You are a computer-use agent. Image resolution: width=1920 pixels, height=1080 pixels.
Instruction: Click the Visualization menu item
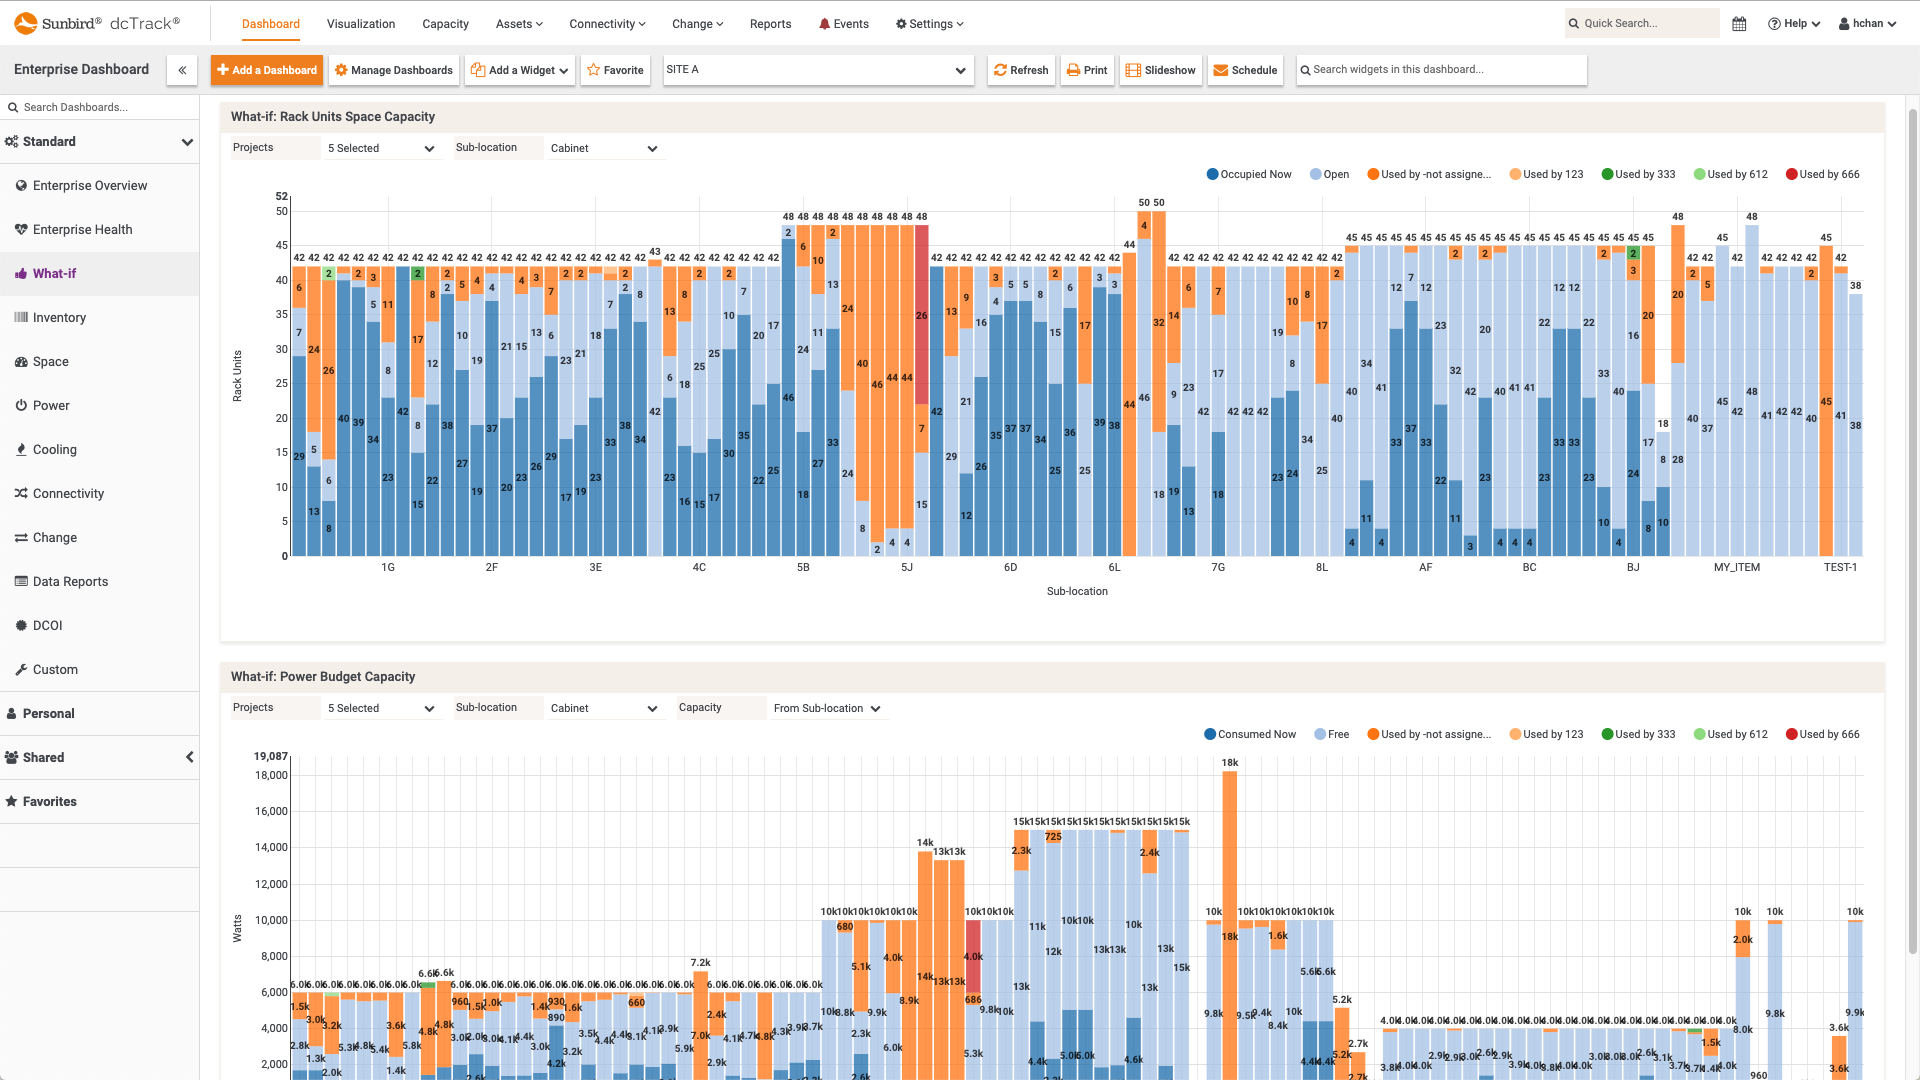[361, 24]
